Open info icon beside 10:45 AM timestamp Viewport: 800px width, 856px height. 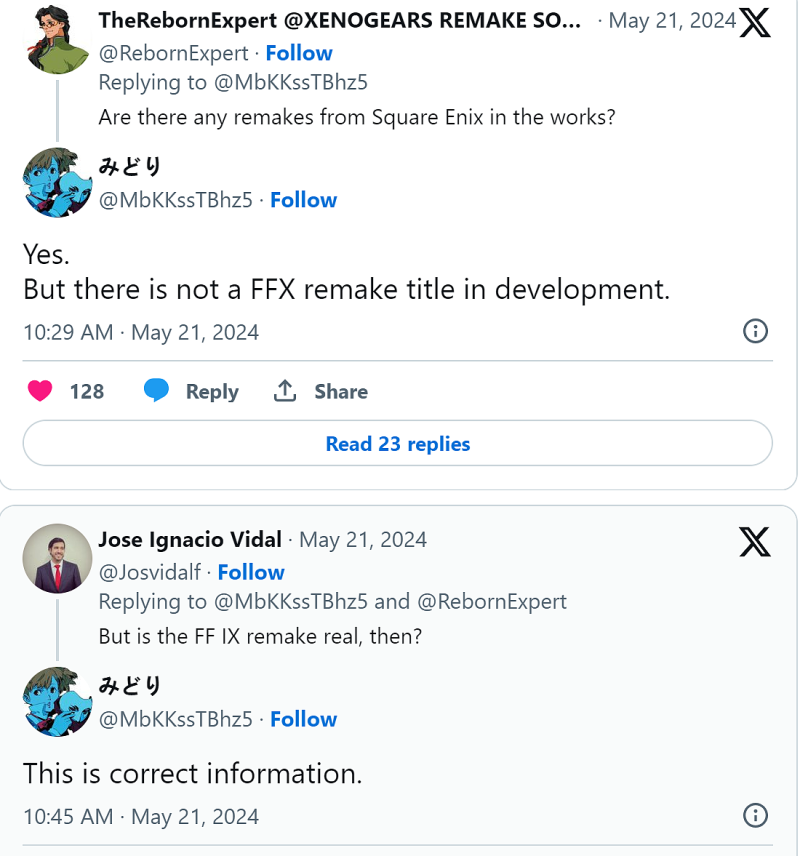[755, 816]
